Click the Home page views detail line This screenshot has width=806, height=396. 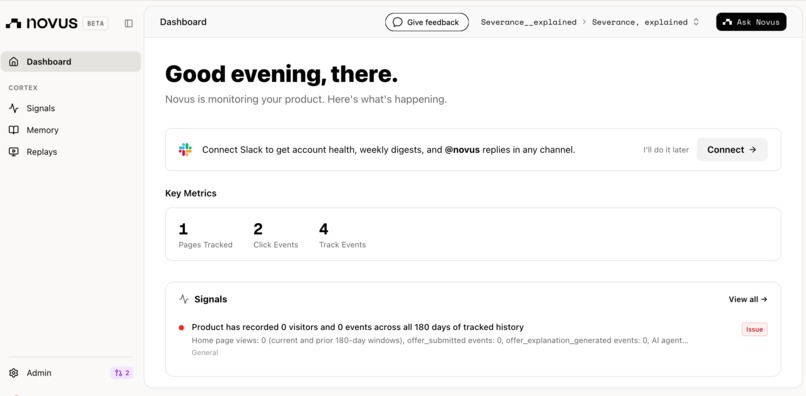[x=440, y=340]
